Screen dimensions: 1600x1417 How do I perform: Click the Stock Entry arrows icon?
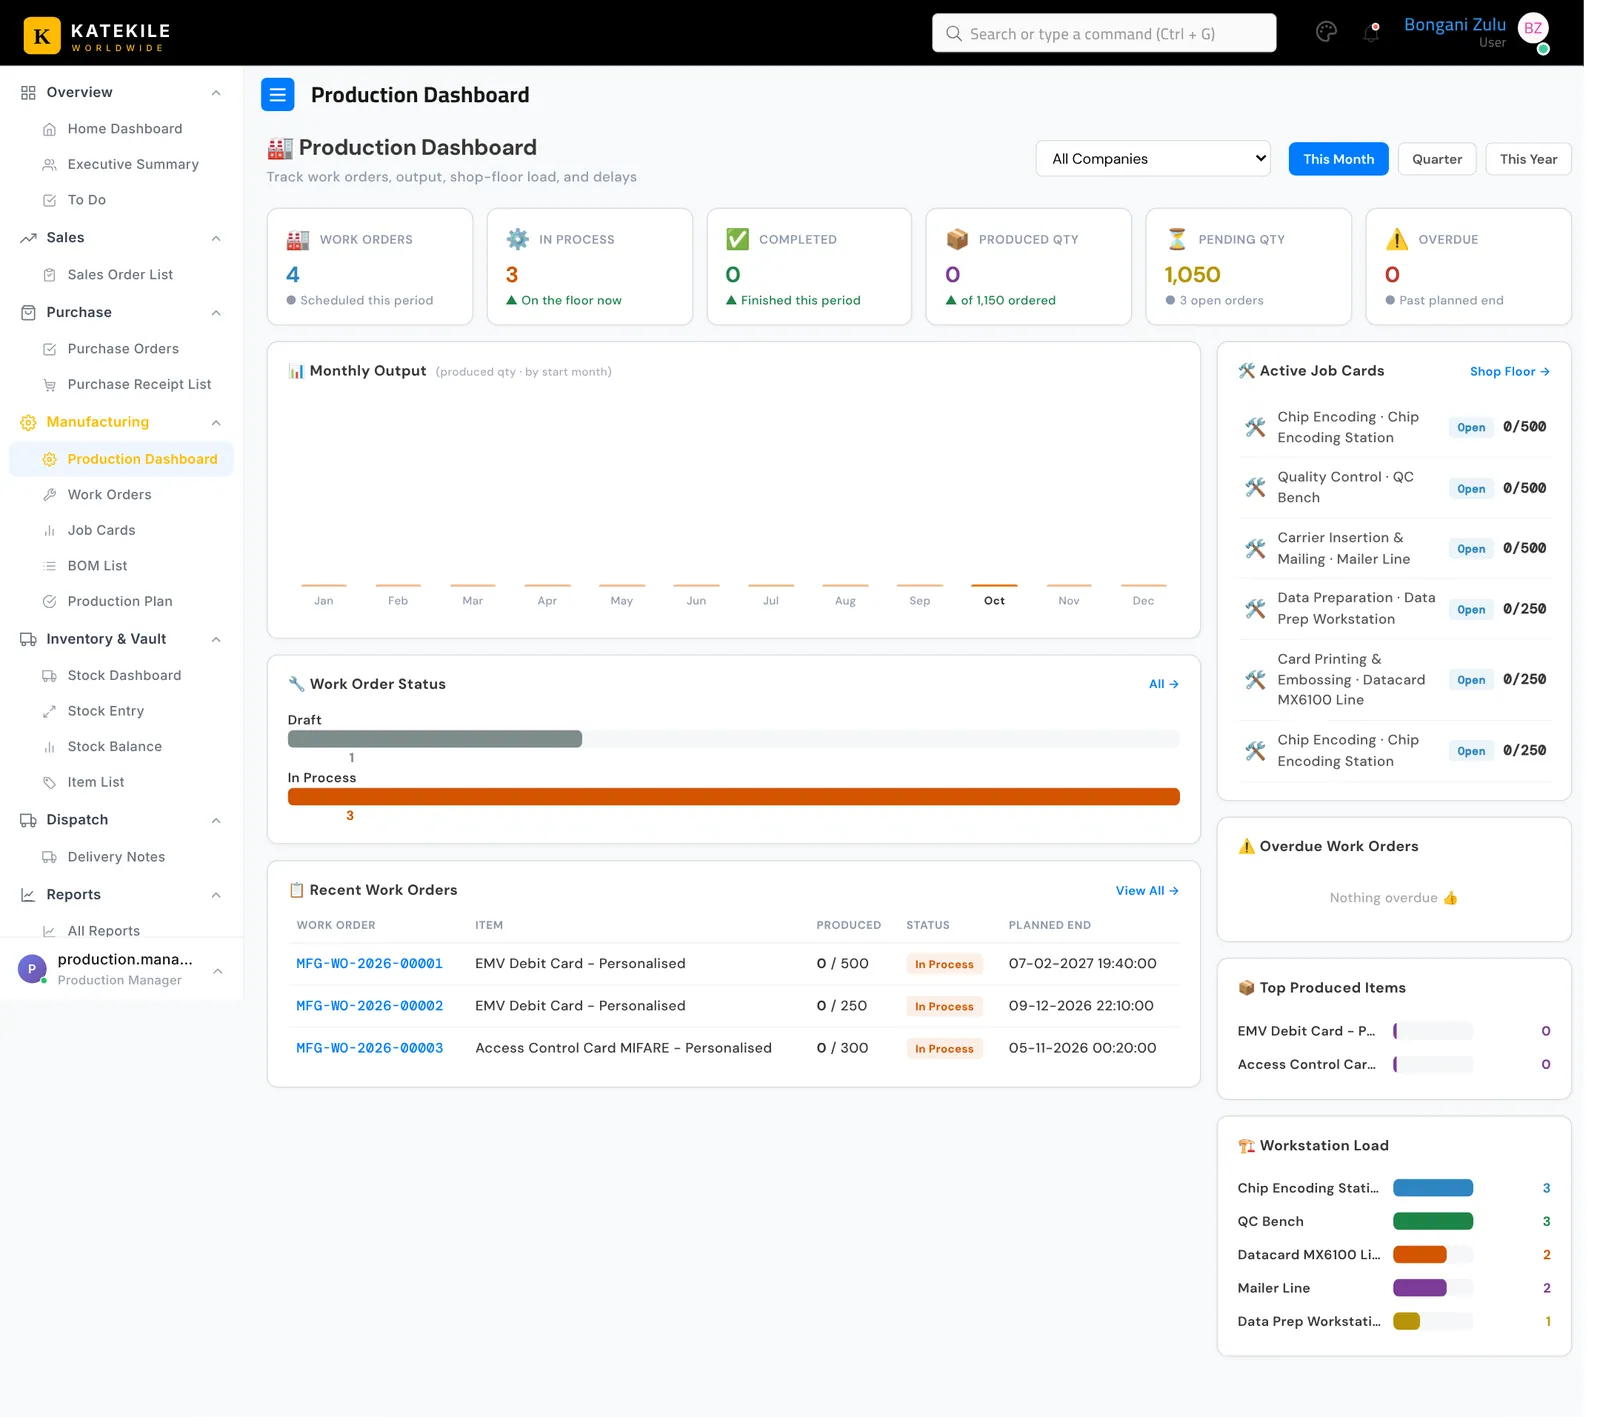49,712
